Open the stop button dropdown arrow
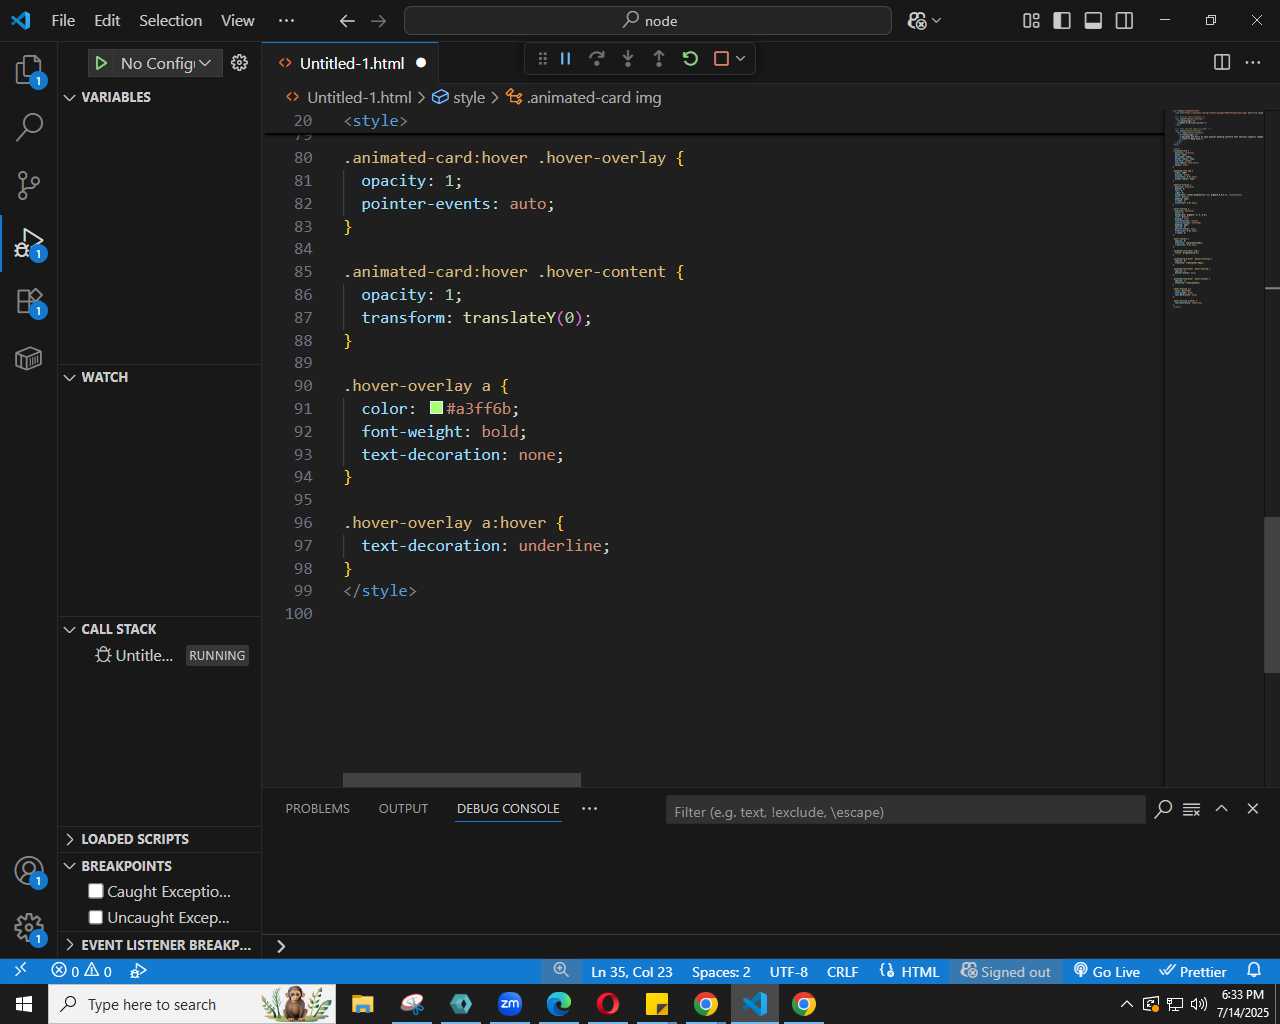This screenshot has width=1280, height=1024. pyautogui.click(x=740, y=59)
